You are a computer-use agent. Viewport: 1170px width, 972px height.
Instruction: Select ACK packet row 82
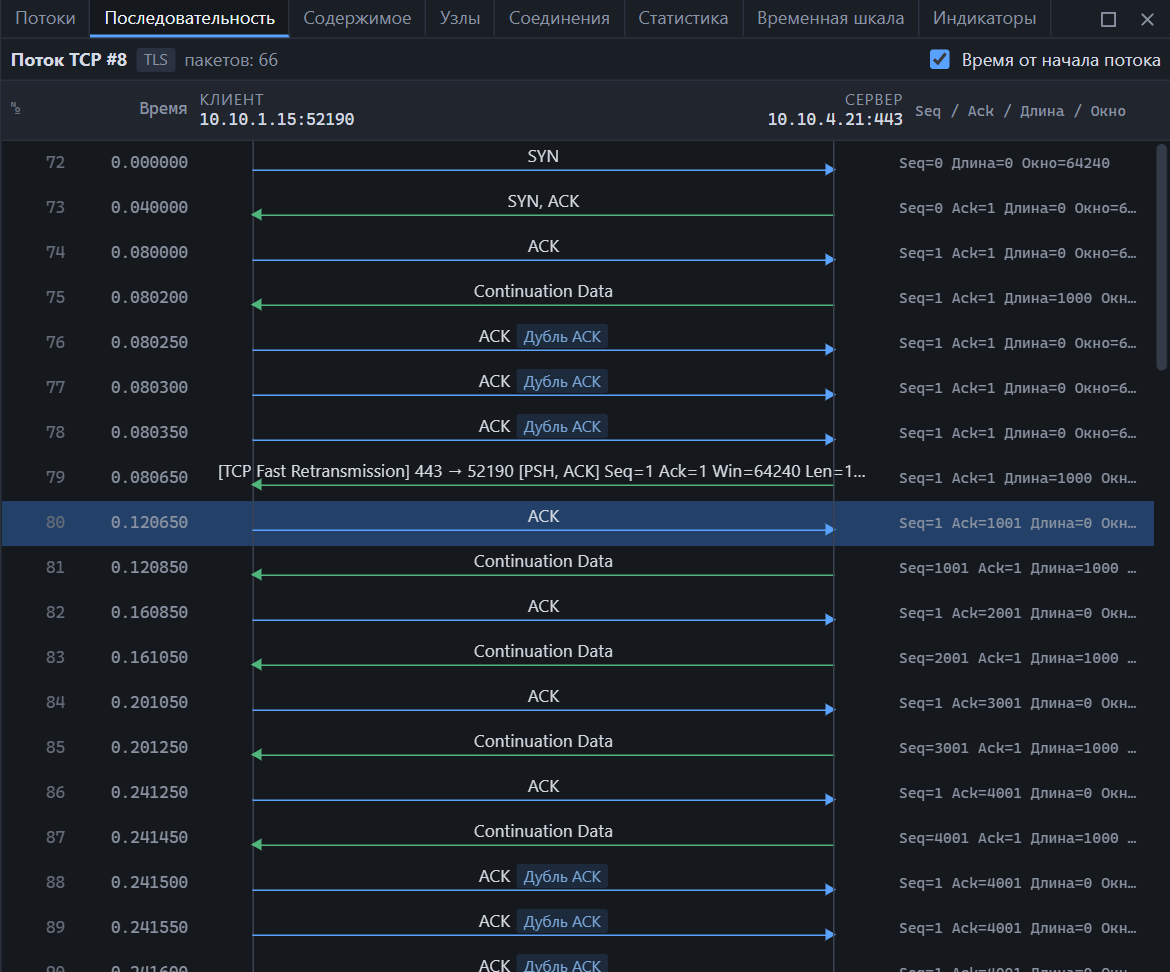click(578, 612)
